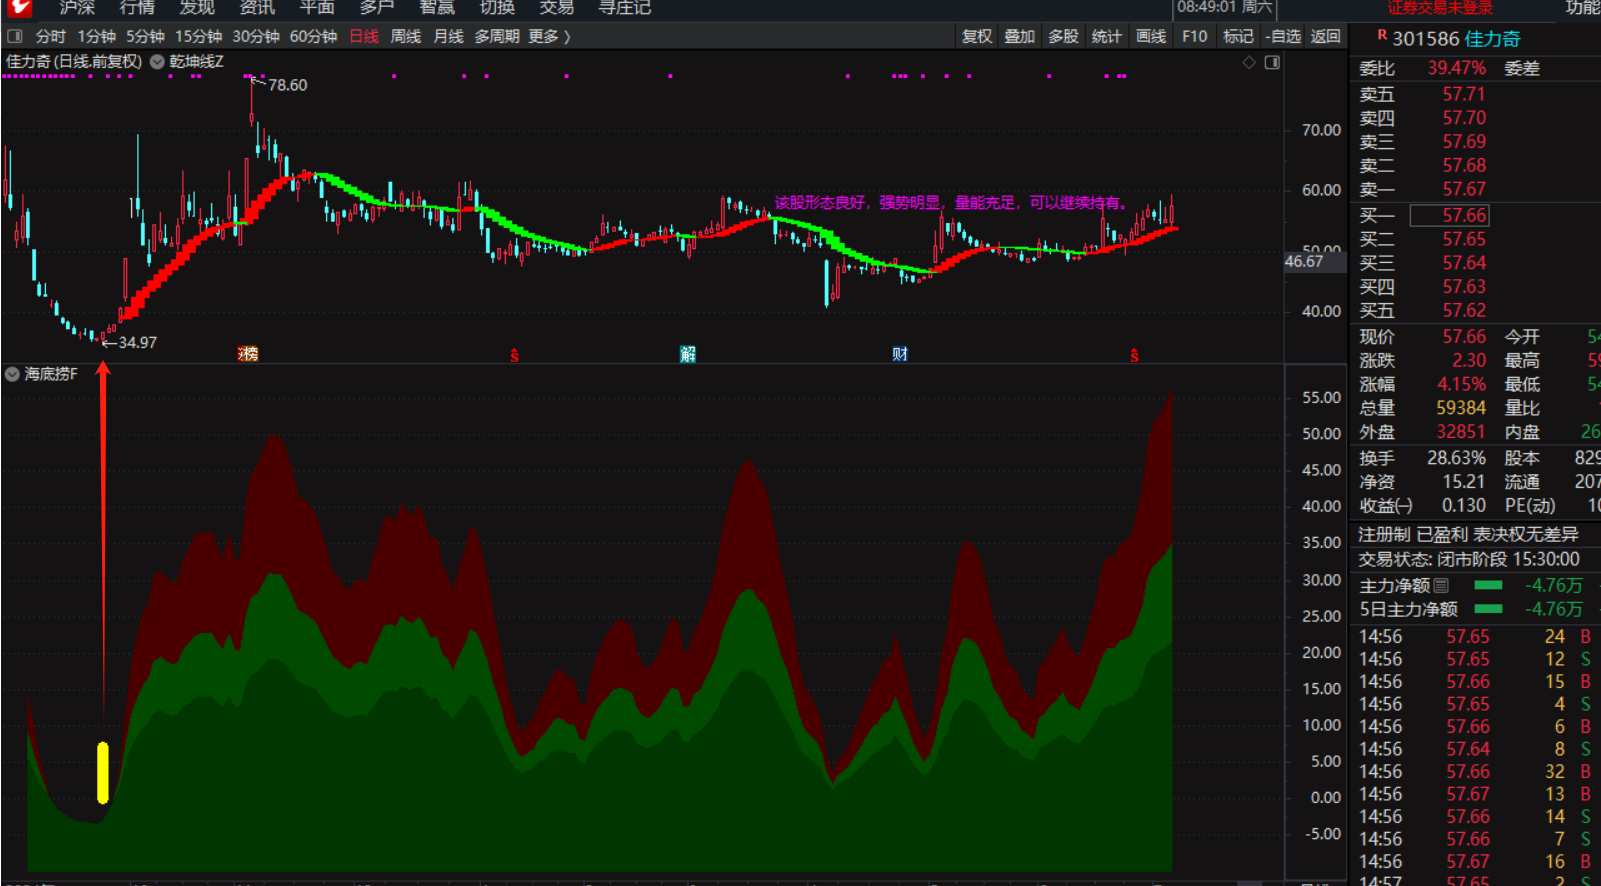Expand the 乾坤线Z indicator dropdown
The width and height of the screenshot is (1601, 886).
(157, 62)
